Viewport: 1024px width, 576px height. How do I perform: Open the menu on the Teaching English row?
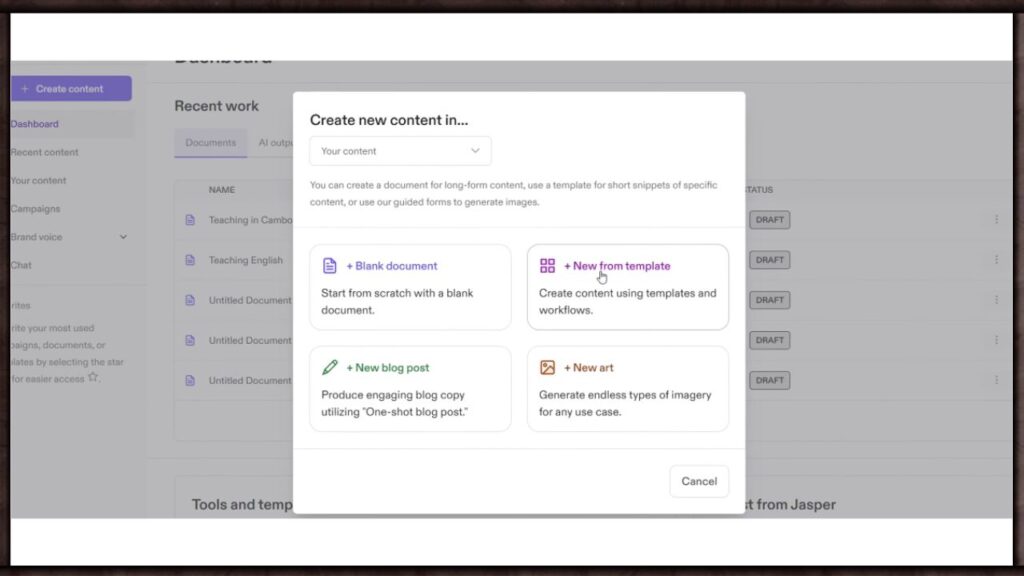(997, 259)
